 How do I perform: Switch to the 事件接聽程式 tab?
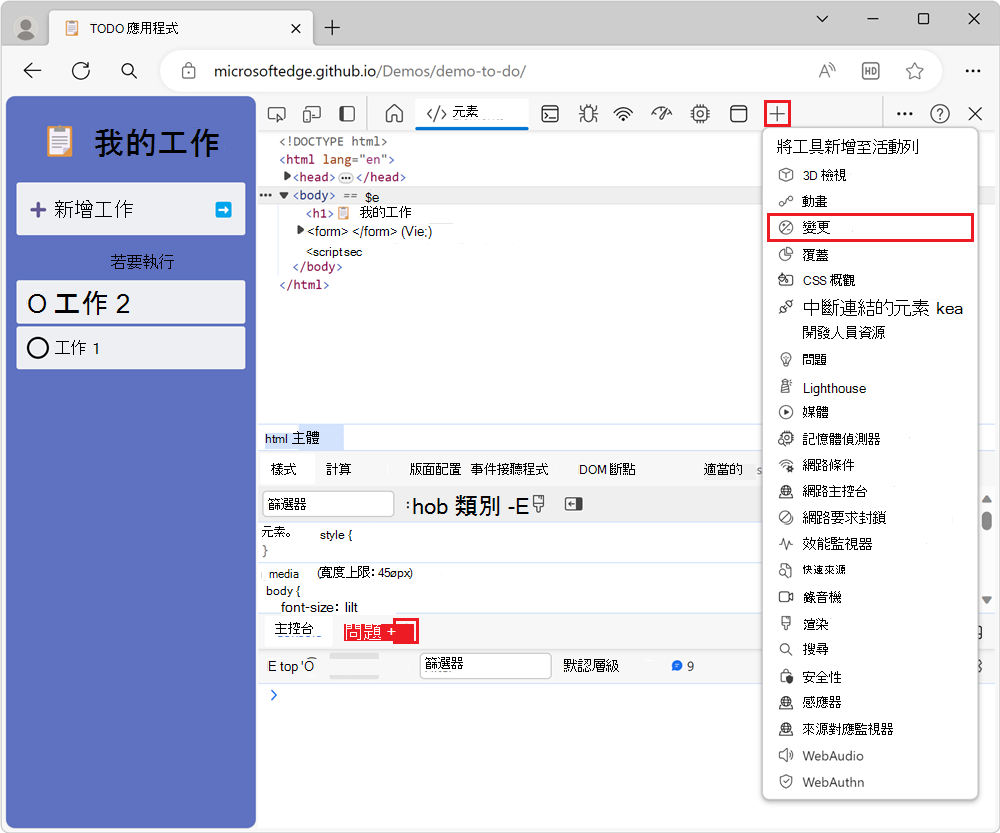tap(509, 469)
